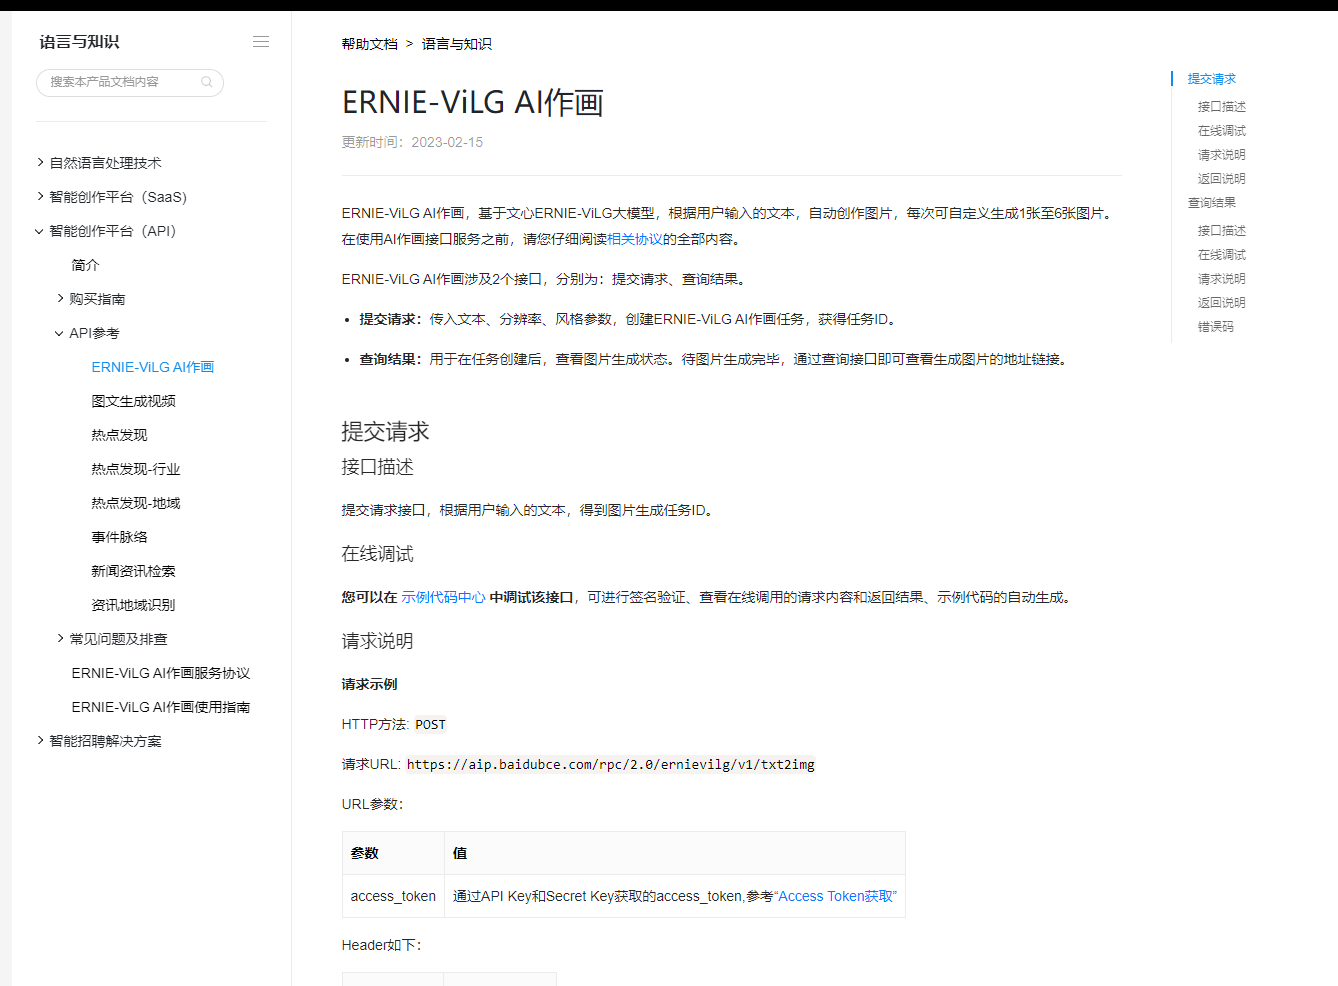Open 新闻资讯检索 documentation
Screen dimensions: 1338x986
point(133,571)
